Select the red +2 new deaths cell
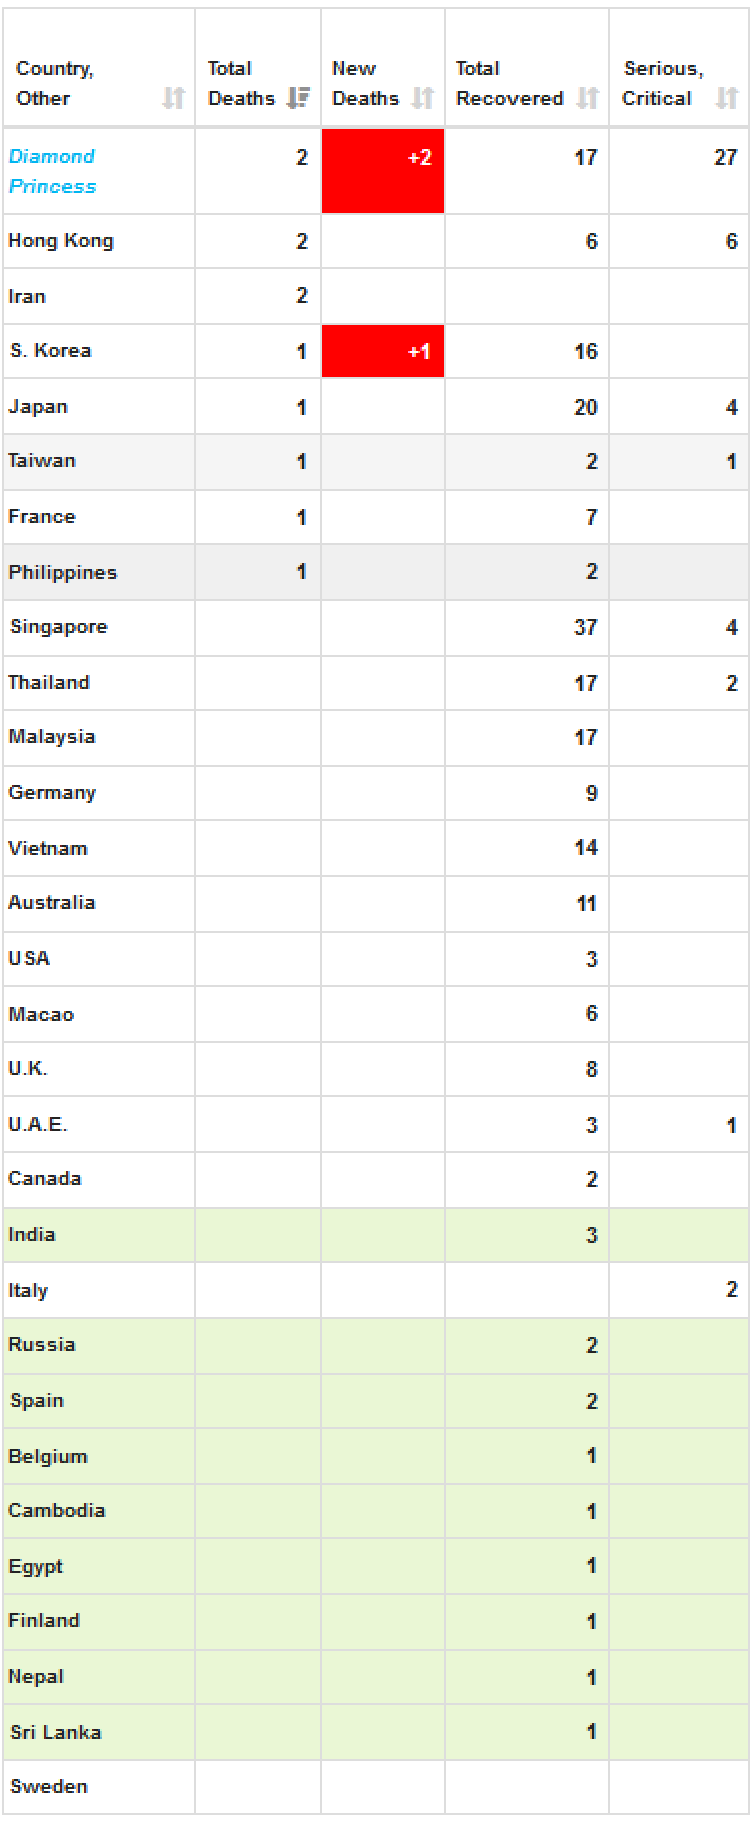 [x=383, y=171]
